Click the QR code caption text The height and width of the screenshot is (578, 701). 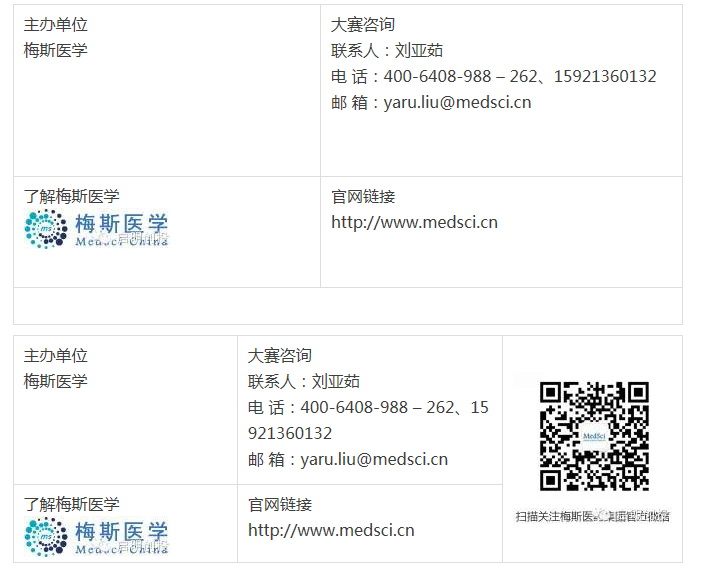tap(593, 517)
